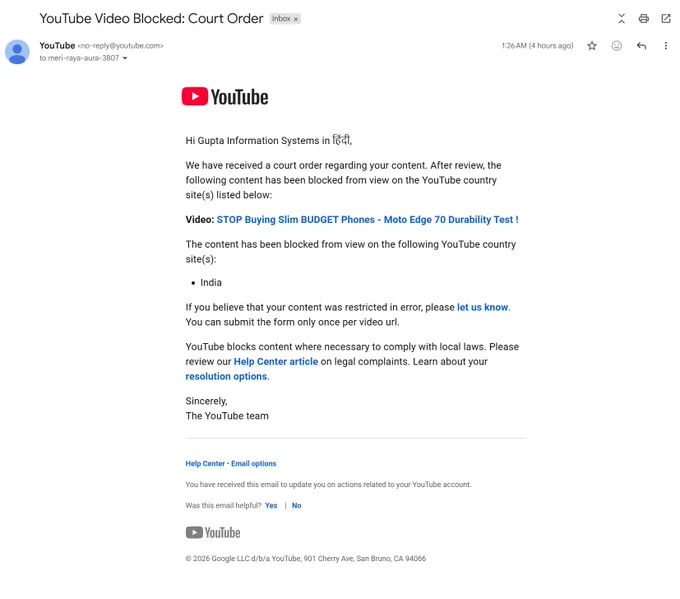
Task: Open Email options in the footer
Action: pos(254,463)
